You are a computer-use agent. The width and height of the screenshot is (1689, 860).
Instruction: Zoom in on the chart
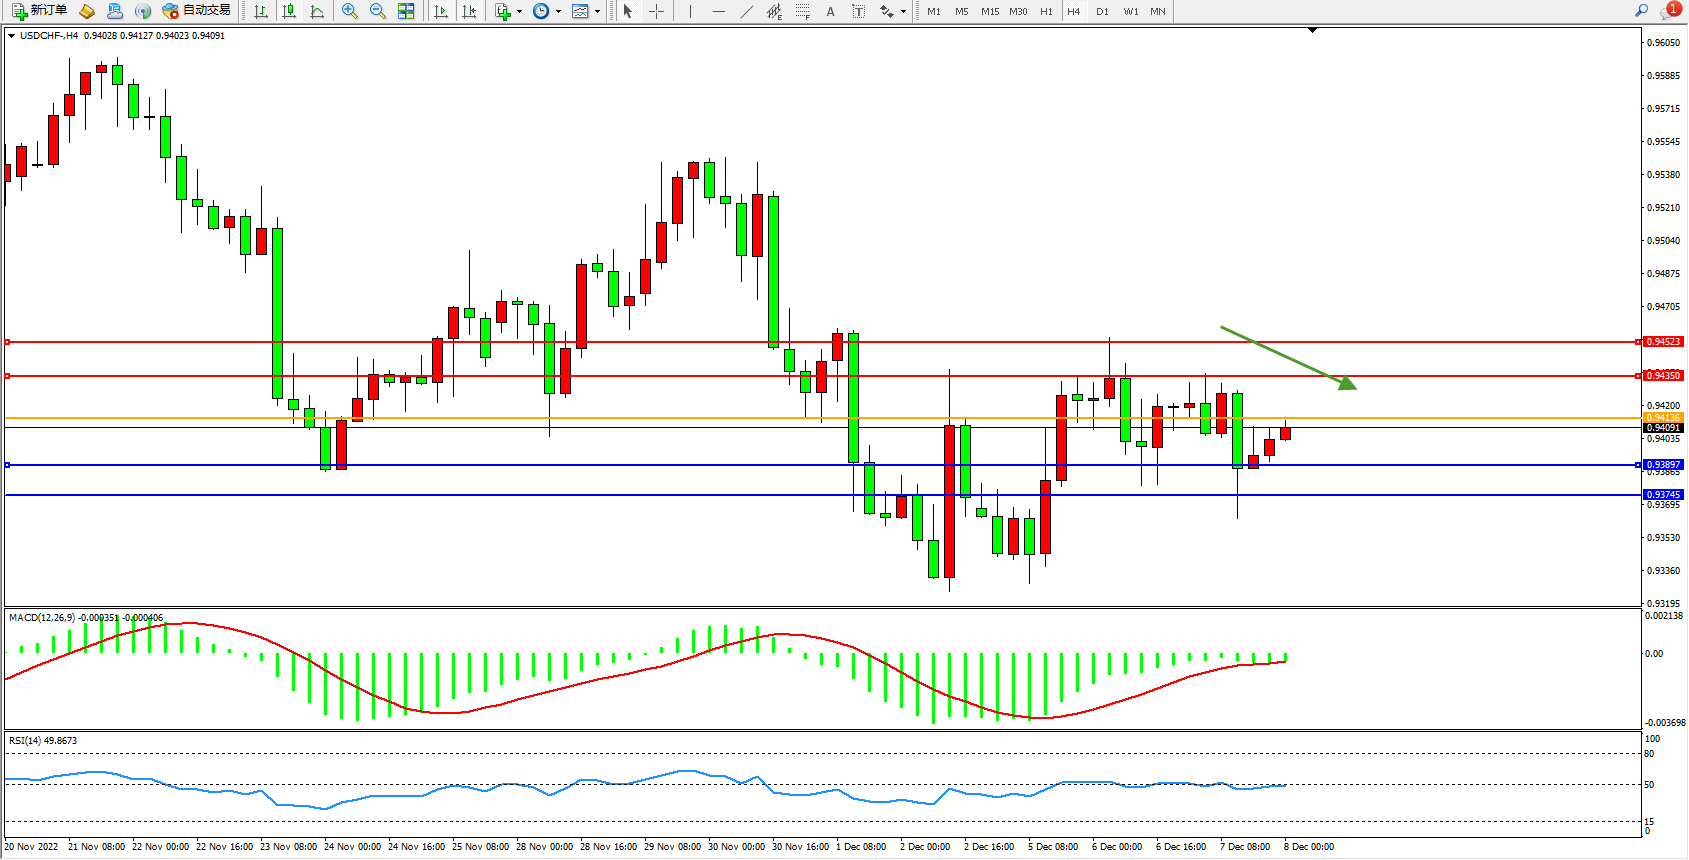[350, 11]
